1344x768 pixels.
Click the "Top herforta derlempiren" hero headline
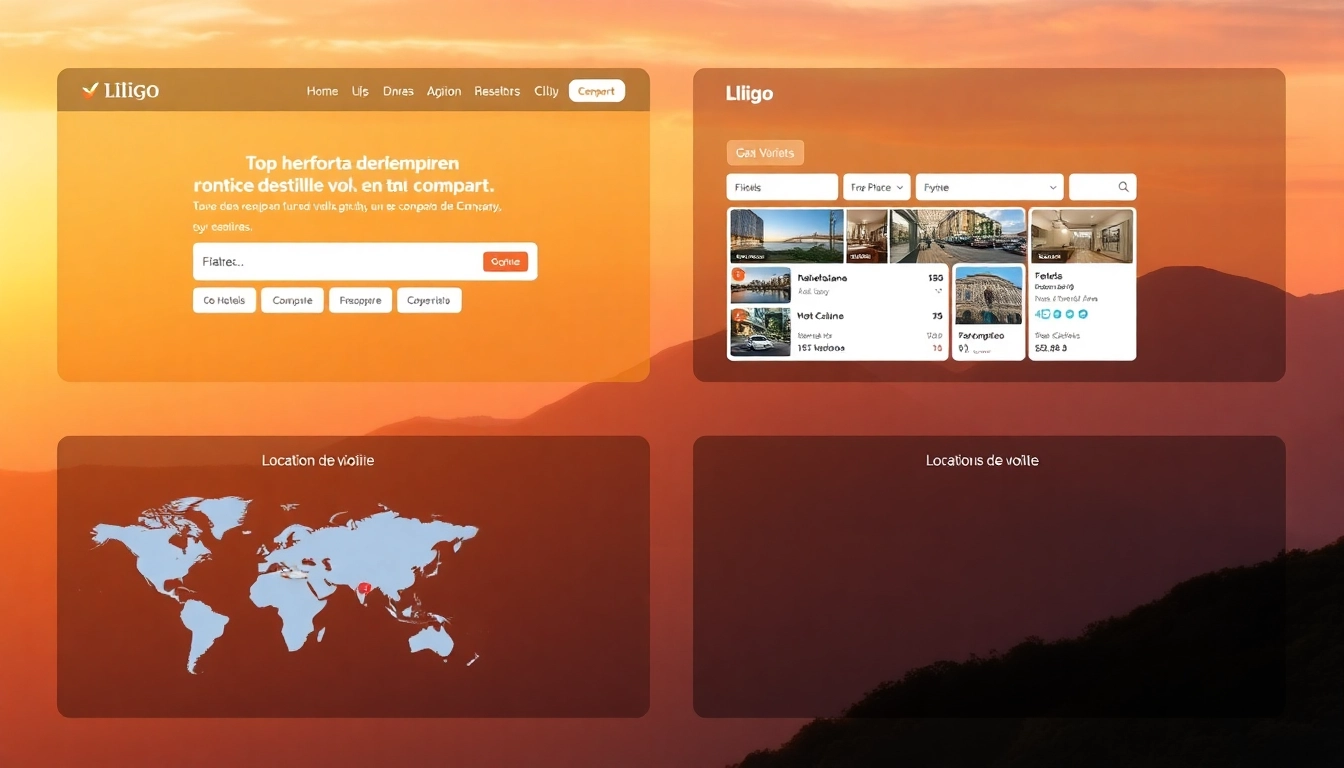pos(352,163)
